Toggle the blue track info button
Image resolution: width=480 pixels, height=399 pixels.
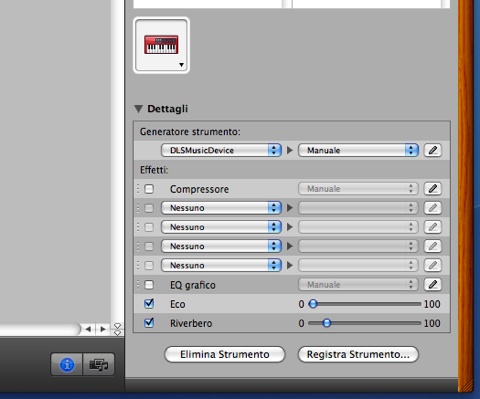point(67,364)
